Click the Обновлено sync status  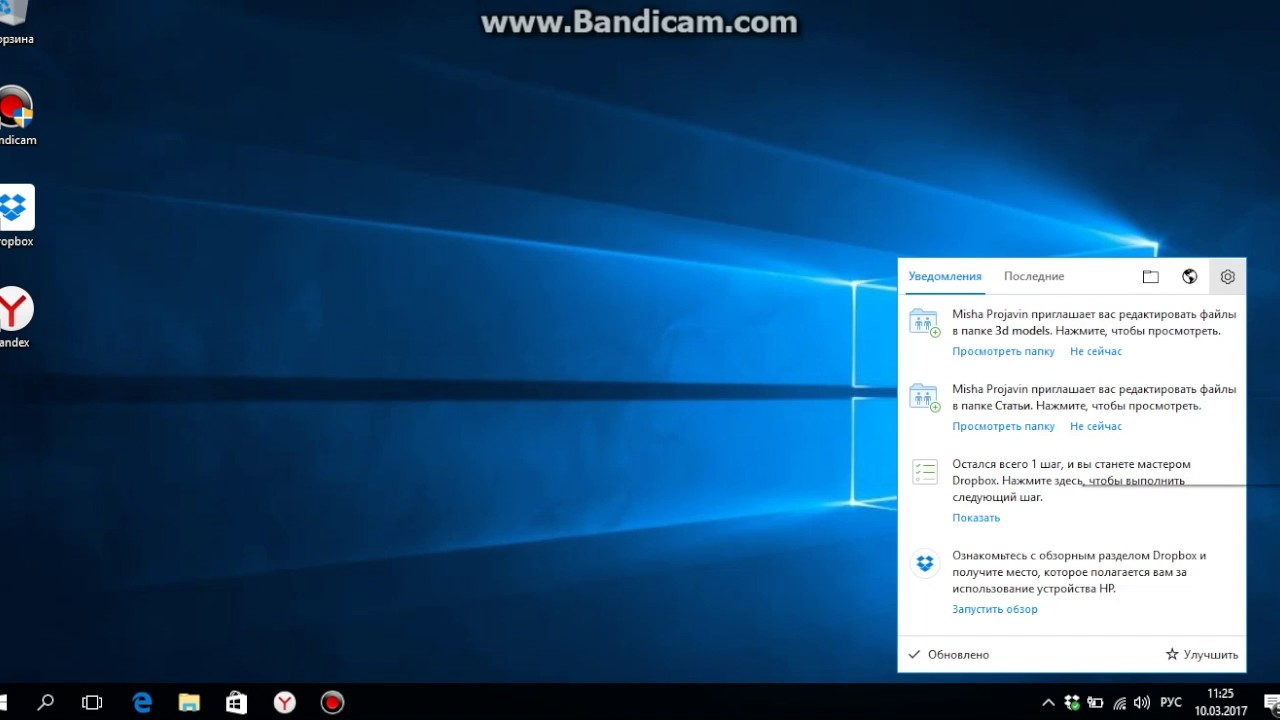coord(949,655)
